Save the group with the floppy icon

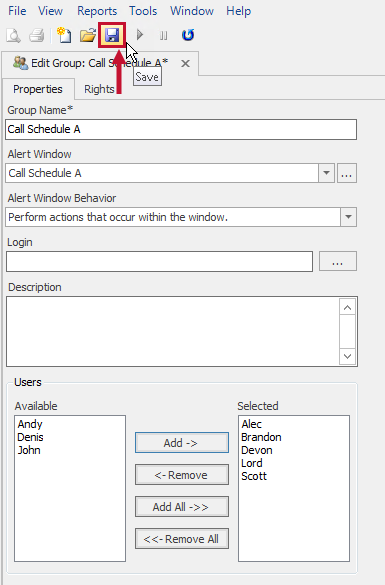(112, 35)
